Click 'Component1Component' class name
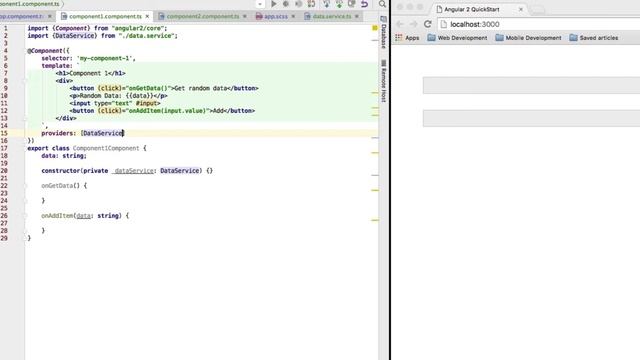The width and height of the screenshot is (640, 360). [106, 148]
